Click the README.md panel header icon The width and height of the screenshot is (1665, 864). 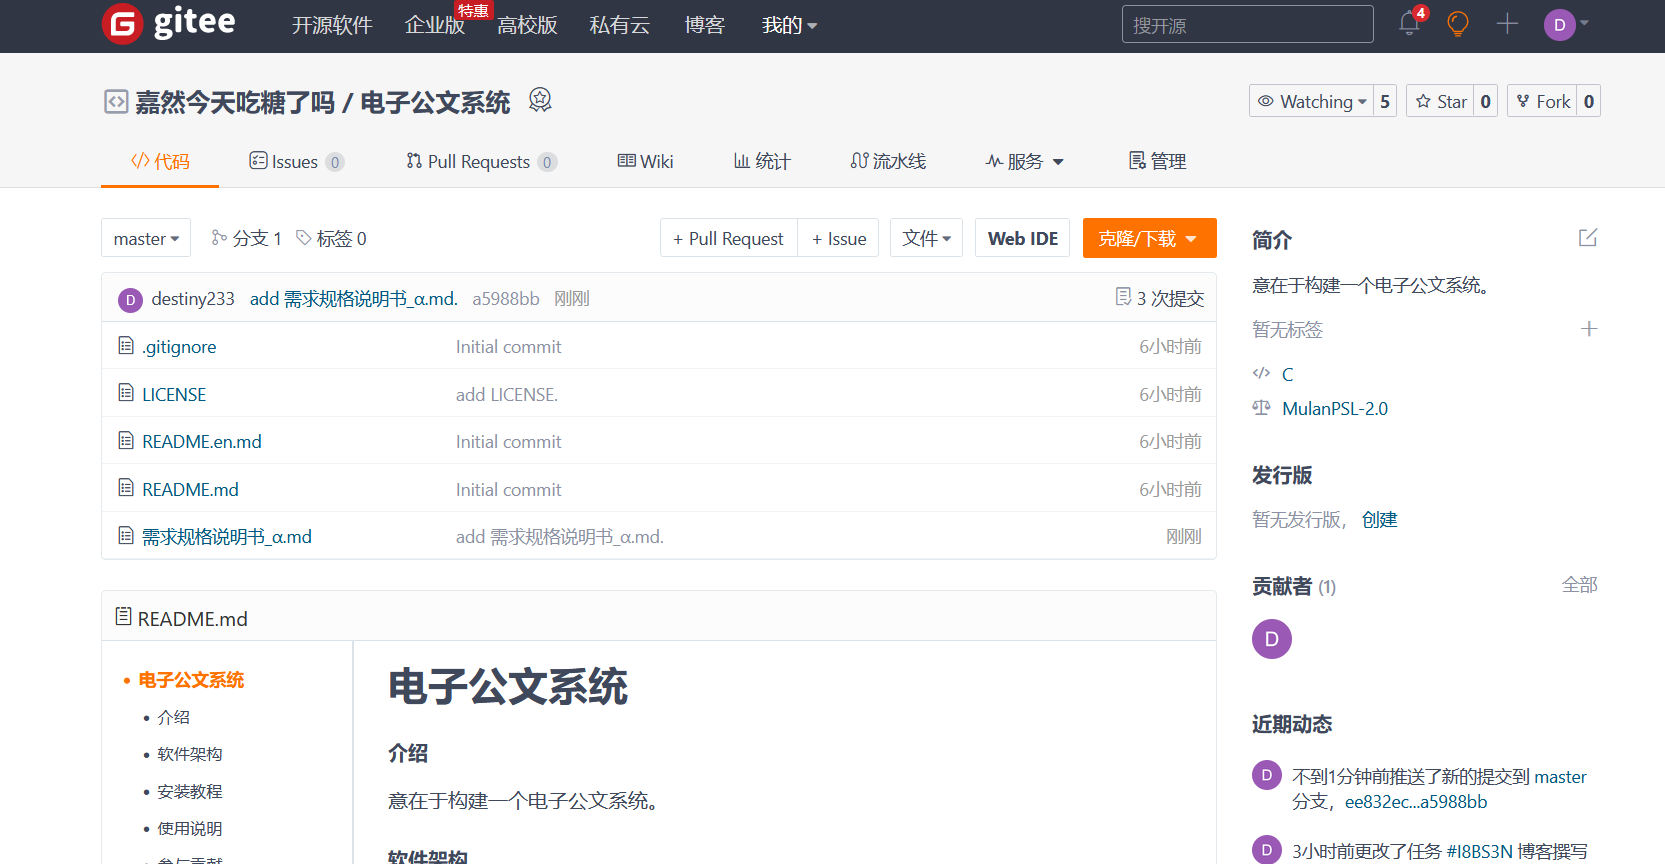124,616
